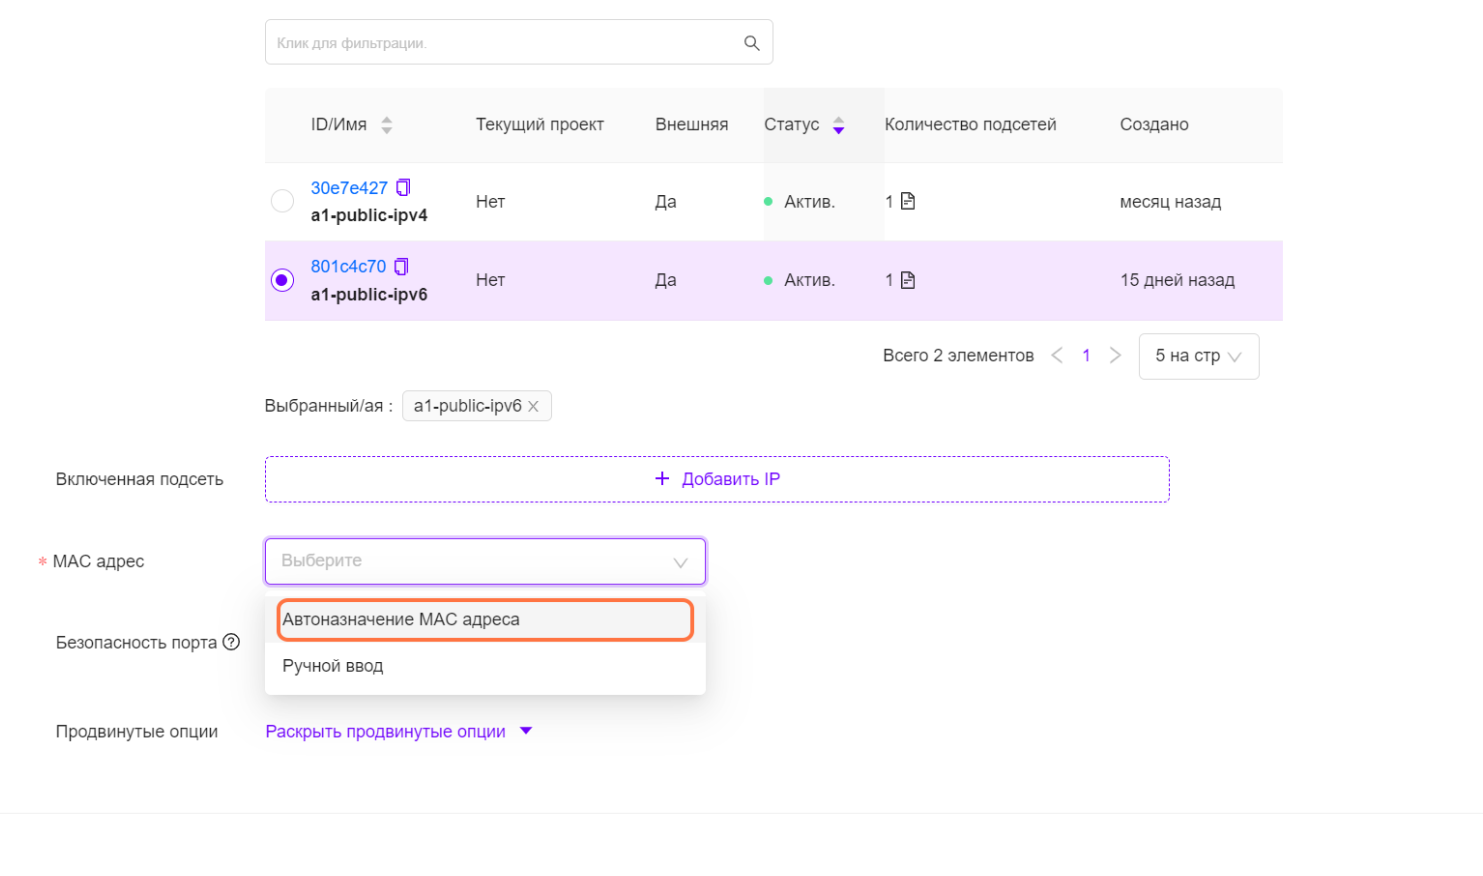
Task: Sort table by ID/Имя column arrows
Action: coord(387,125)
